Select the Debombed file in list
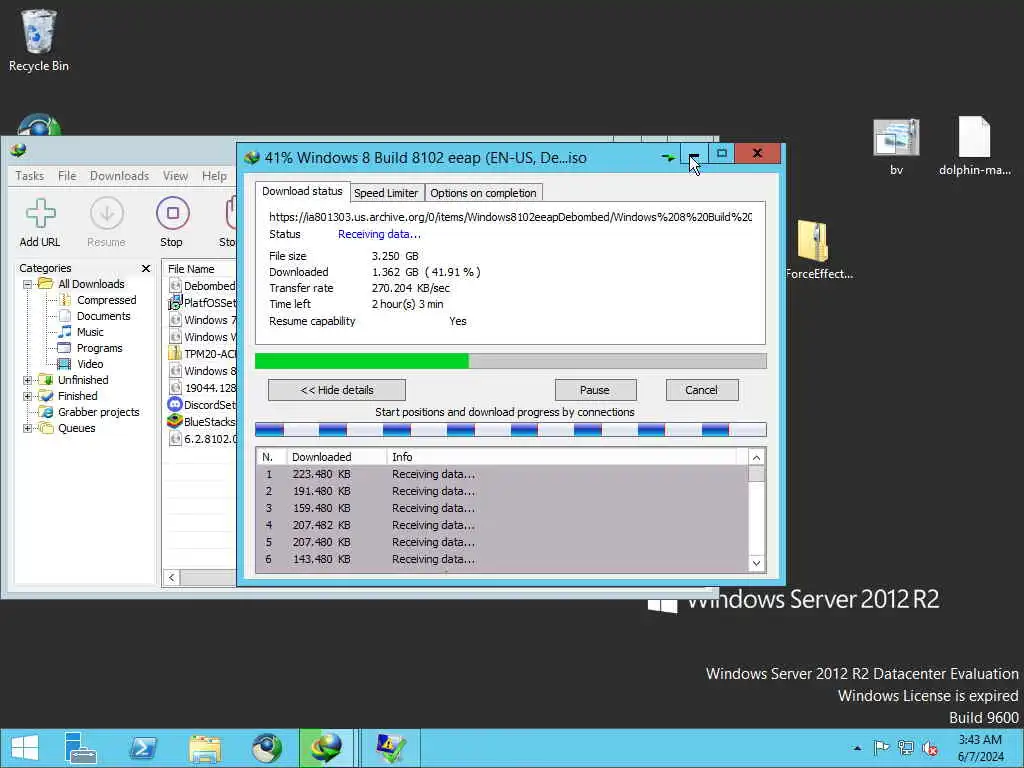The image size is (1024, 768). [x=202, y=286]
